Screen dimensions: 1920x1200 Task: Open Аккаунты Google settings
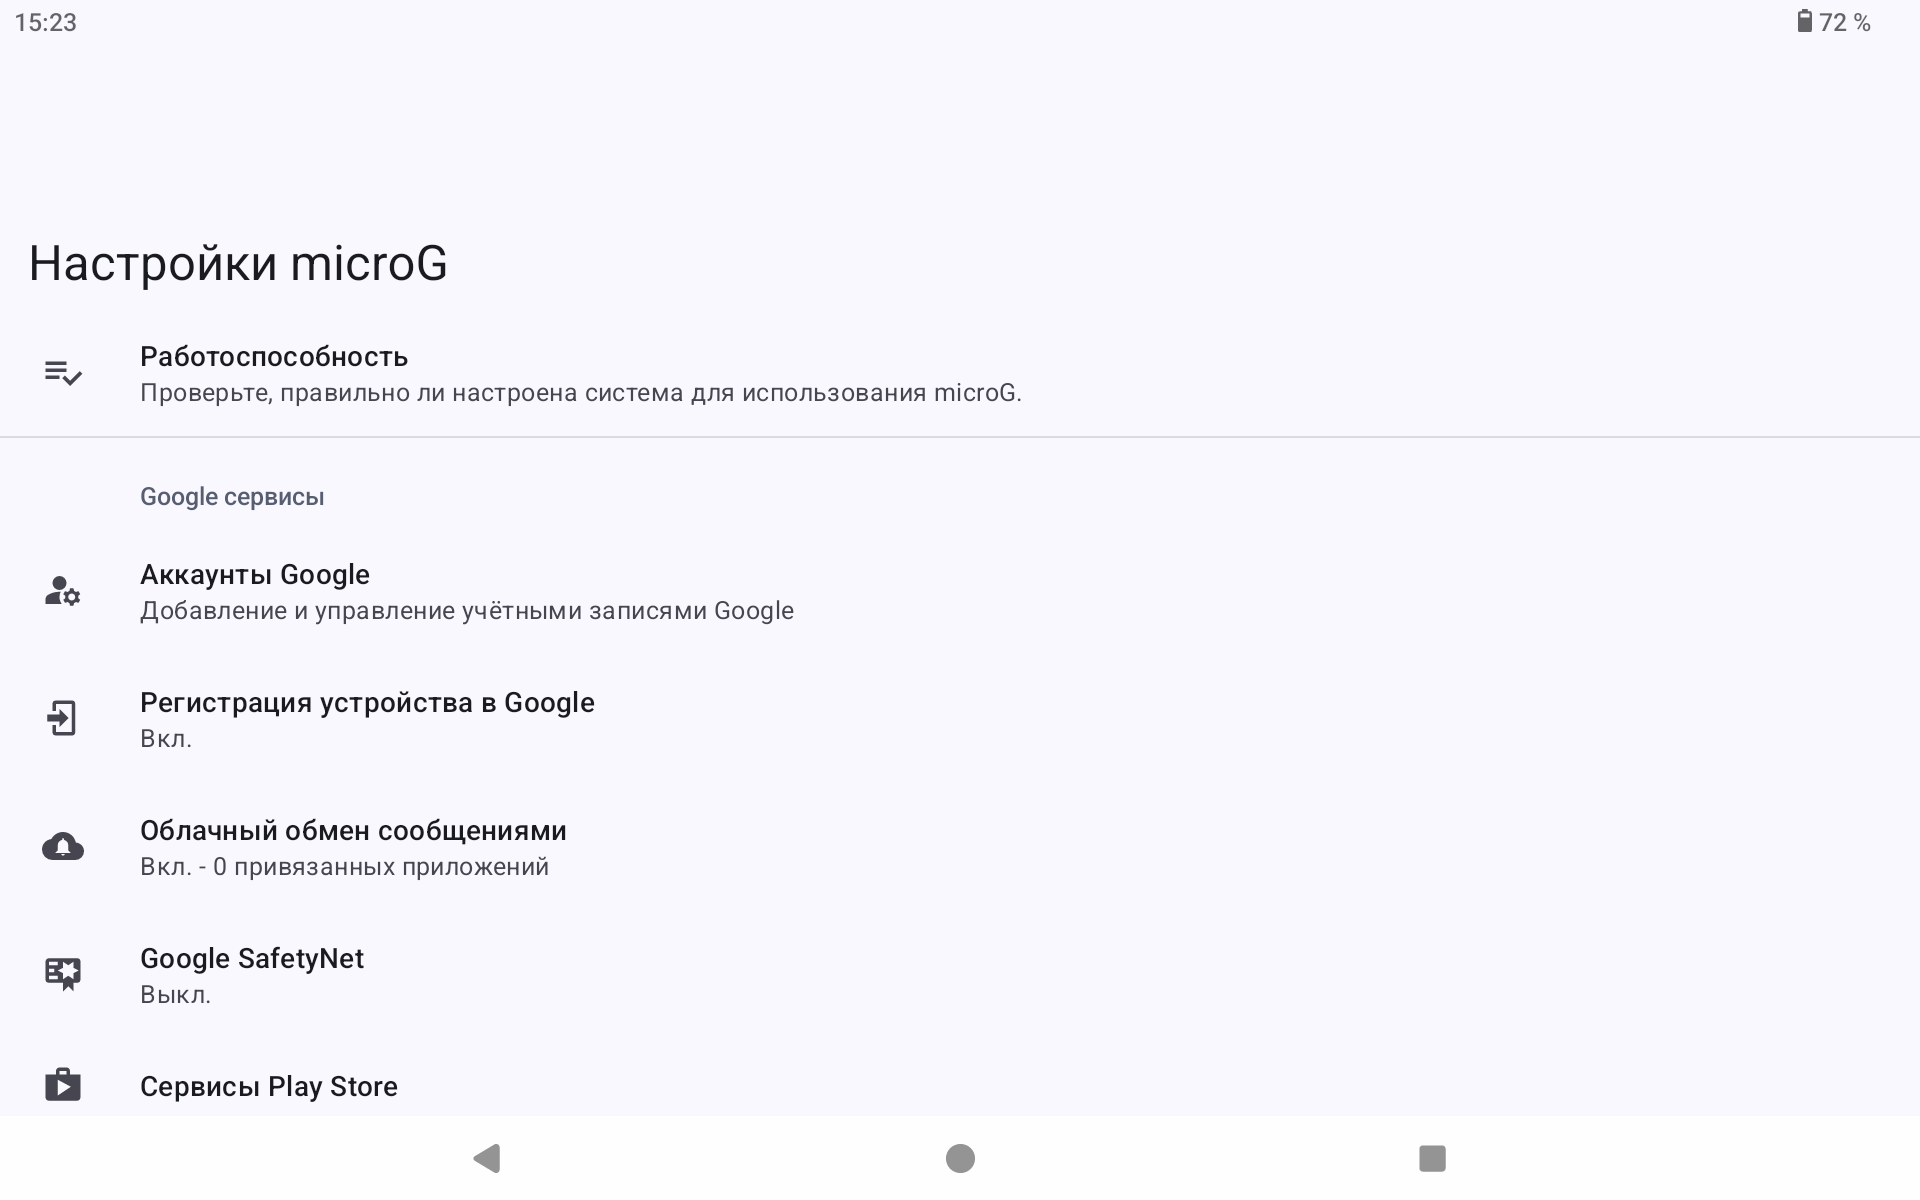pos(255,575)
